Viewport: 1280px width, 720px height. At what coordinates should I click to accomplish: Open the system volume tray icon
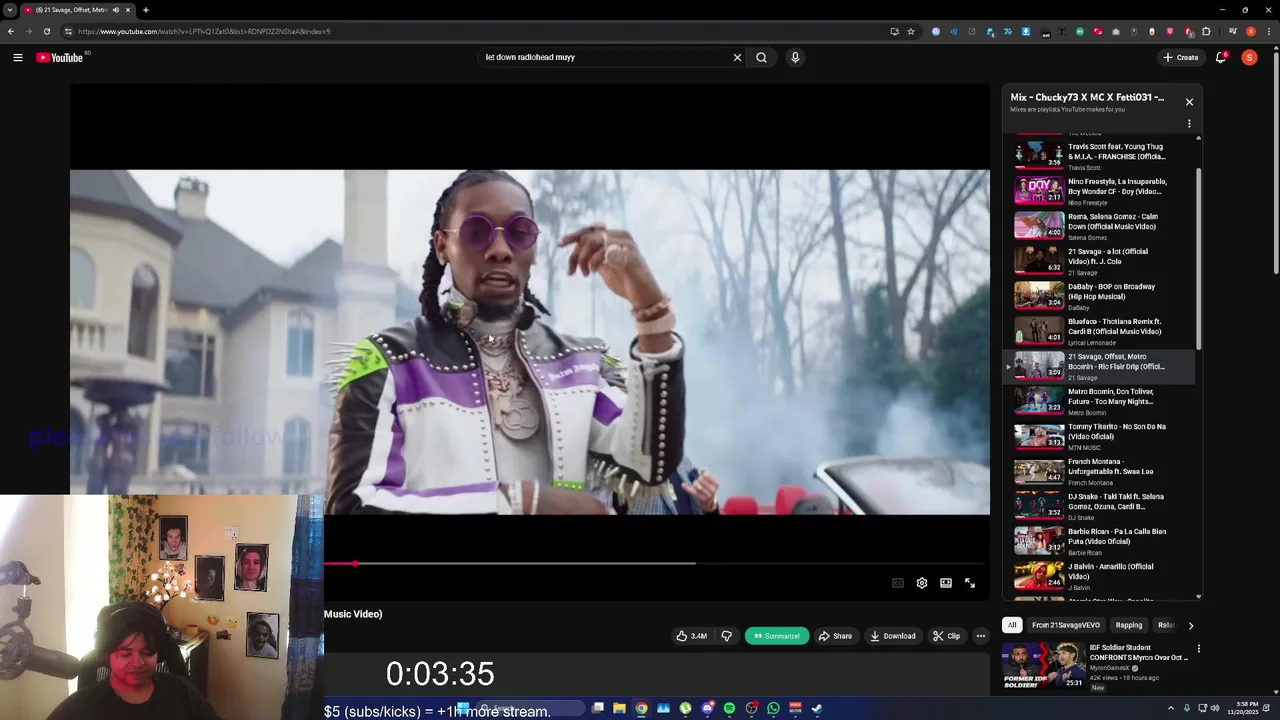coord(1215,708)
